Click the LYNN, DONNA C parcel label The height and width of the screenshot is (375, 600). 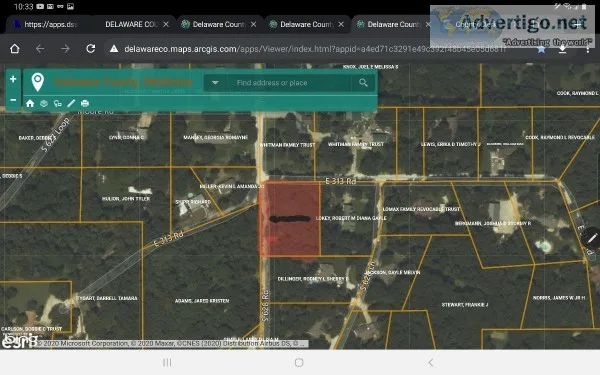coord(127,137)
